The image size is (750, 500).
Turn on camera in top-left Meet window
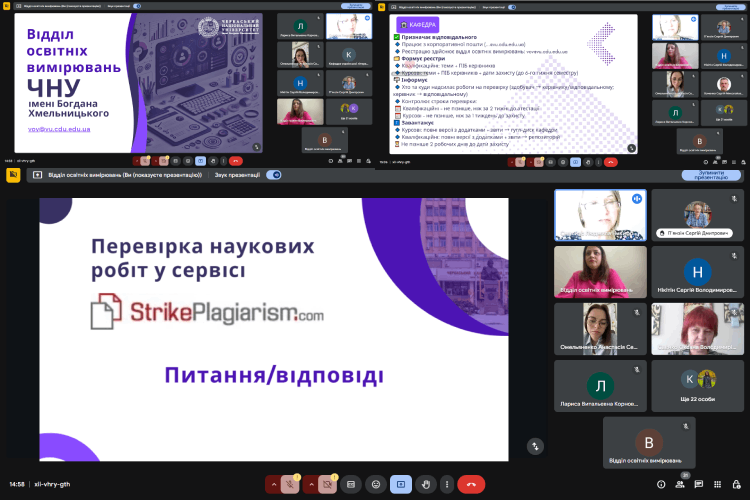click(164, 161)
